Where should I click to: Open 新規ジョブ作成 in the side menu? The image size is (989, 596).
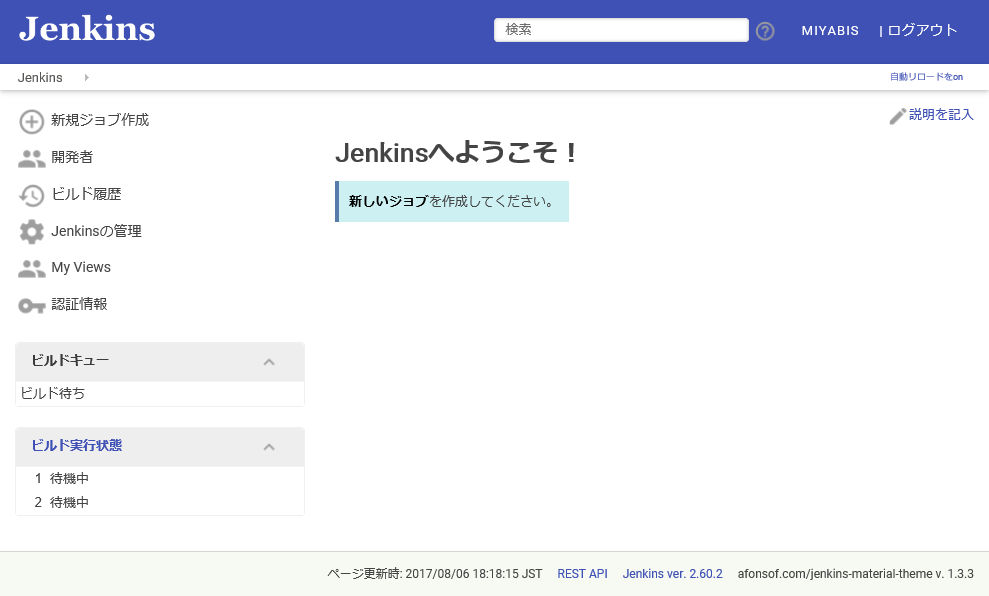click(x=100, y=120)
